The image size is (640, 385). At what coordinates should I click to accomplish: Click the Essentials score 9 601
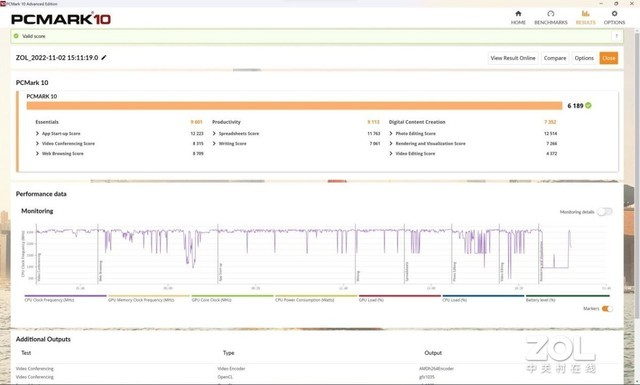click(196, 122)
